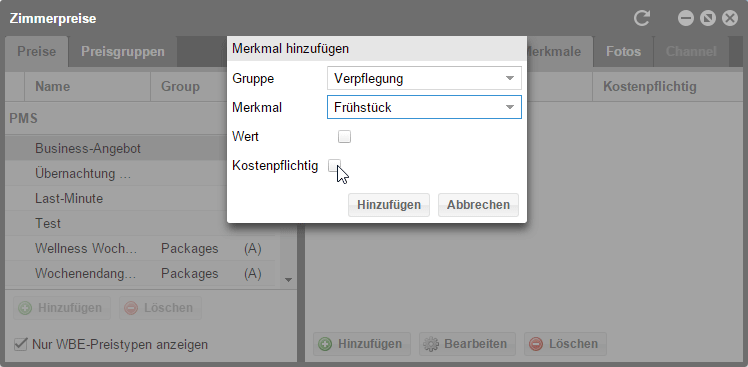Click green plus icon under price list
Image resolution: width=748 pixels, height=367 pixels.
tap(25, 308)
